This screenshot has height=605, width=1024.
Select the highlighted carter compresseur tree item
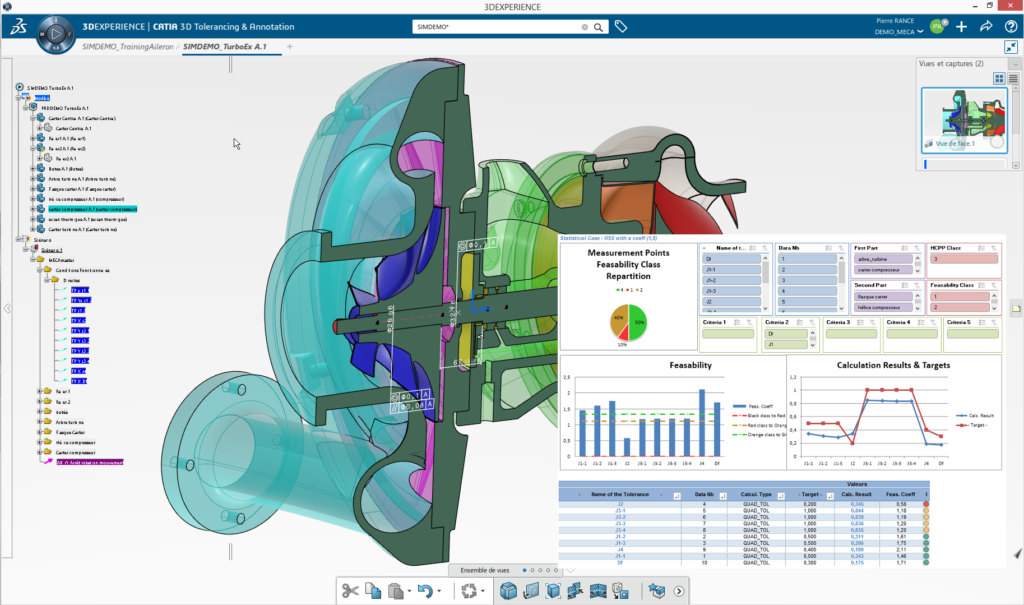[x=93, y=209]
